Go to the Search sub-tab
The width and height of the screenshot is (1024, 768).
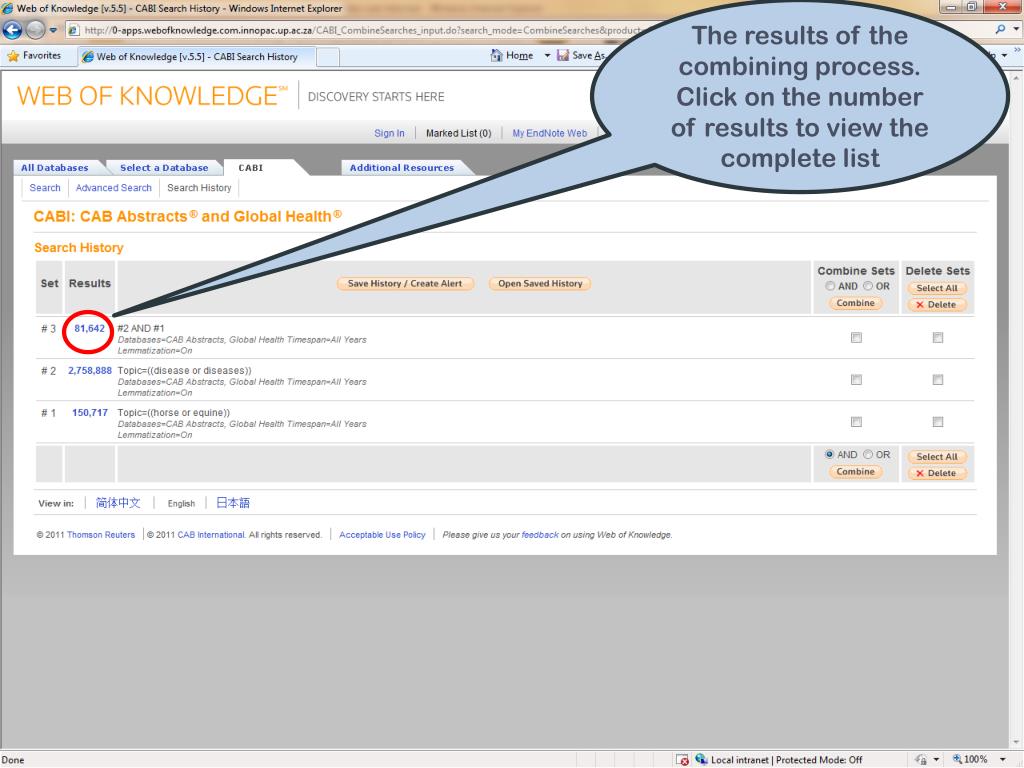tap(45, 188)
